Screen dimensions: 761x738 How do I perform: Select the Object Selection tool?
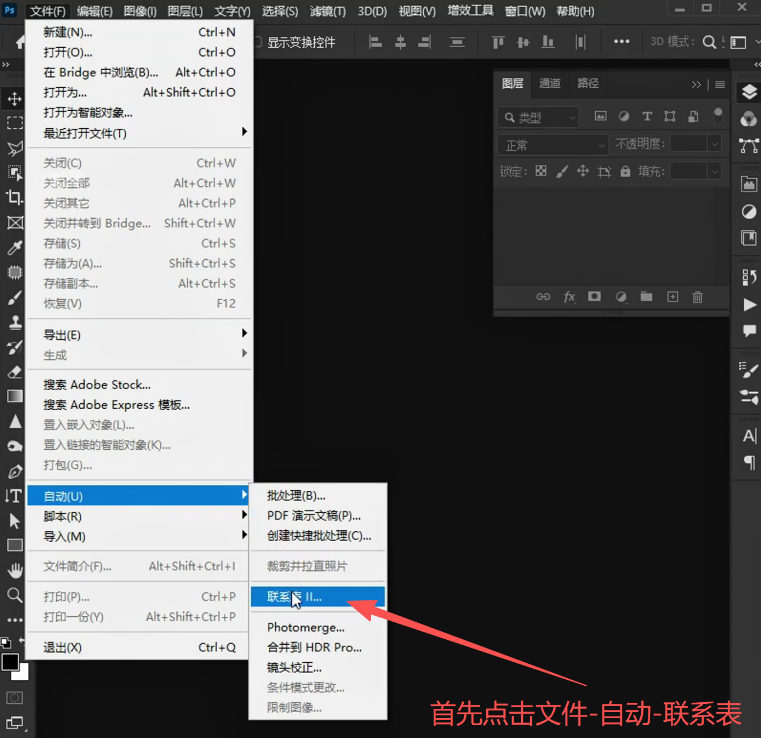tap(15, 173)
